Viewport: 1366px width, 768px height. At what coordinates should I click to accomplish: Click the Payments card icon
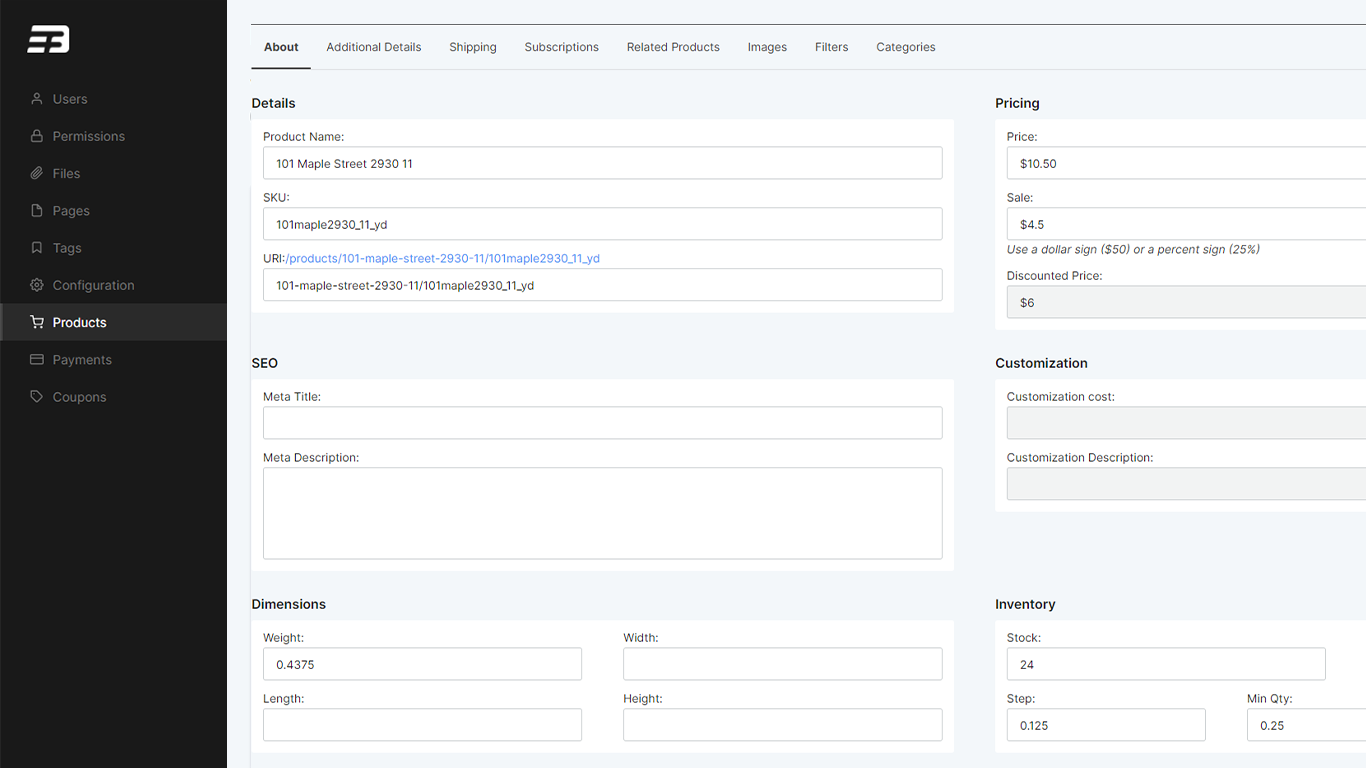click(x=37, y=360)
